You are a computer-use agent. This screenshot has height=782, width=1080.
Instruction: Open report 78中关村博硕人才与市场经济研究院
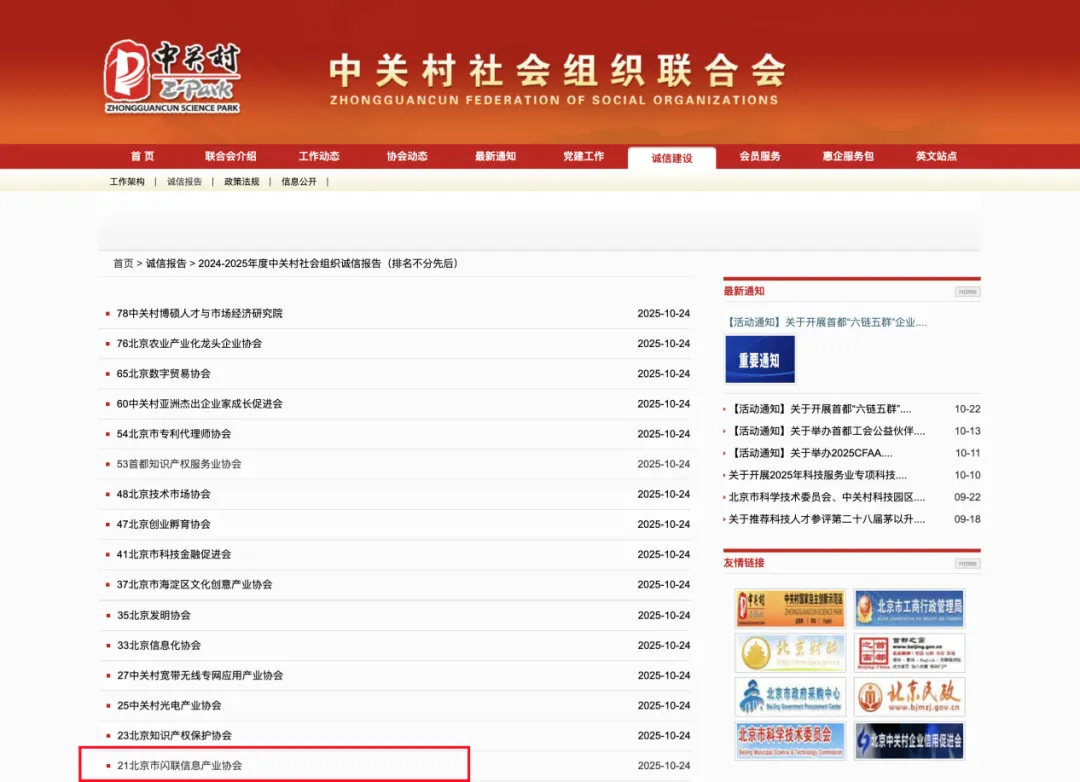(x=199, y=313)
